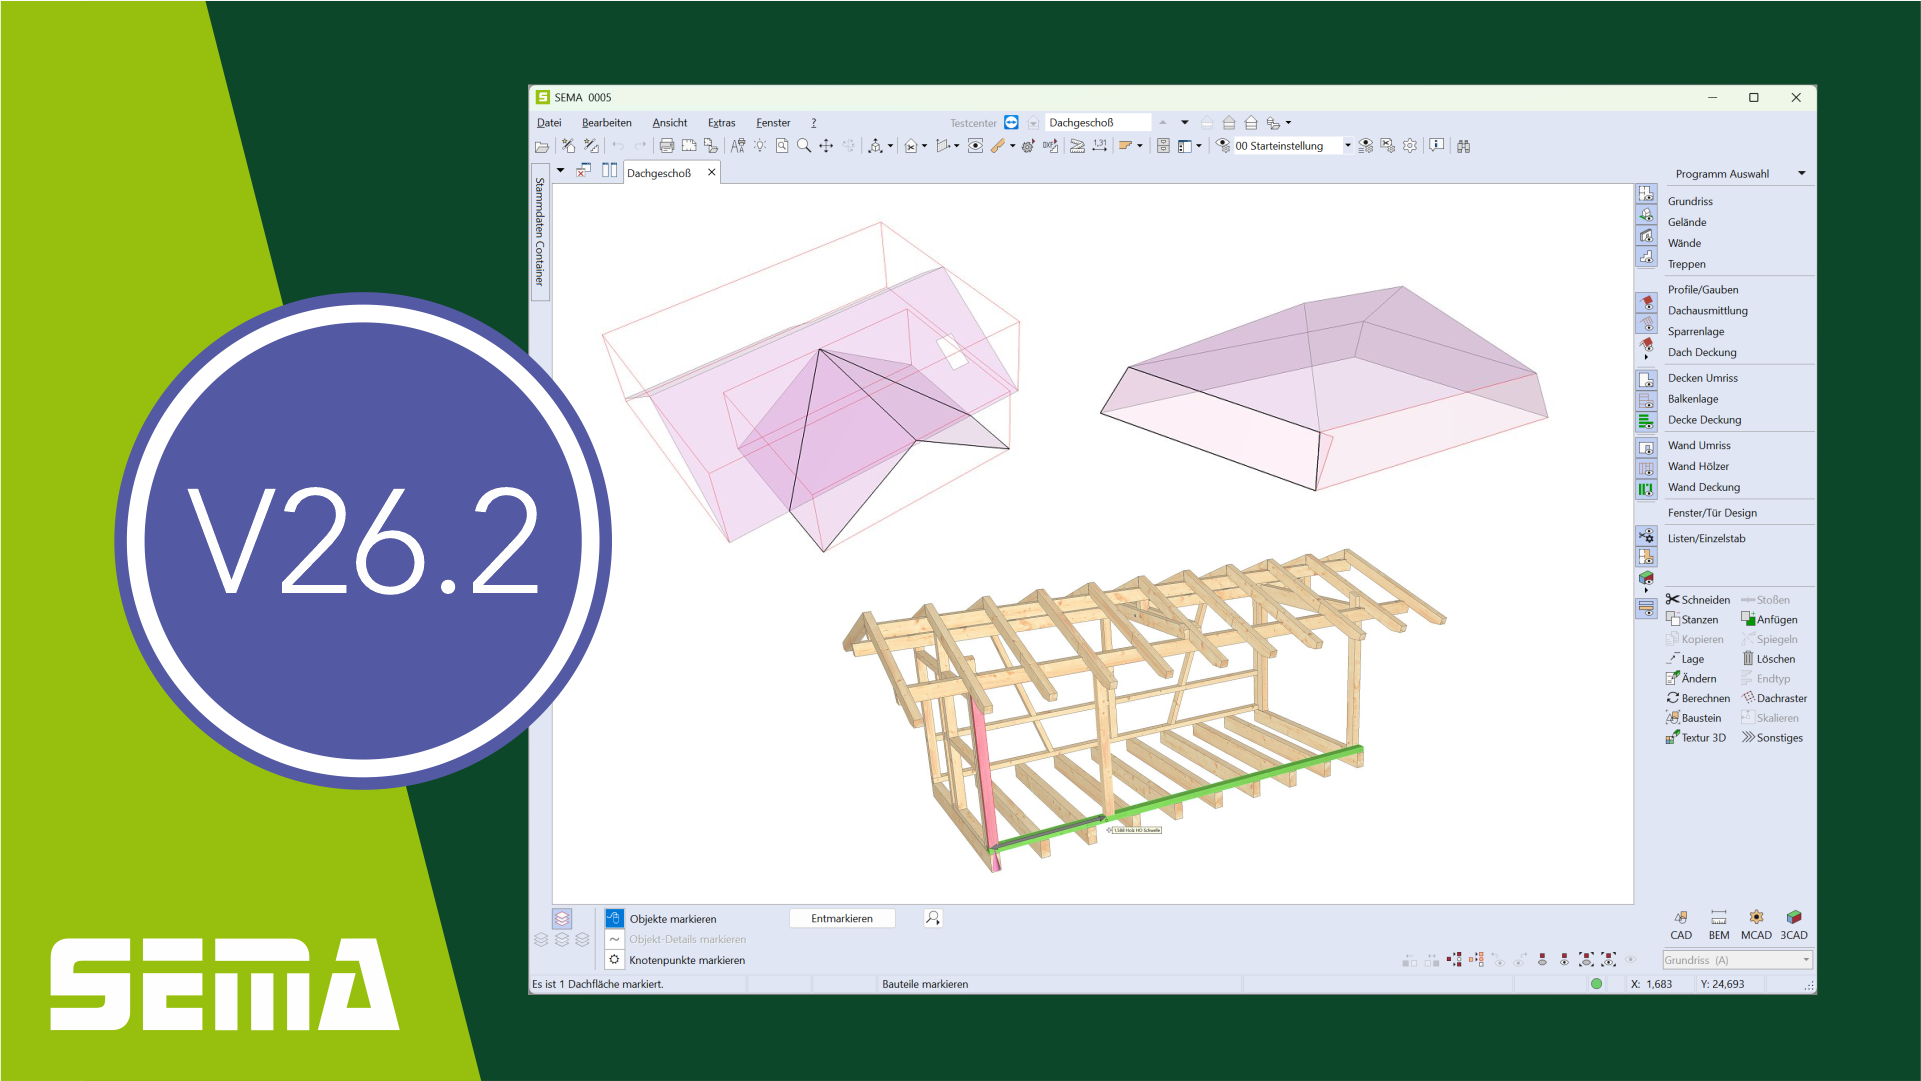
Task: Open the 00 Starteinstellung dropdown arrow
Action: point(1348,146)
